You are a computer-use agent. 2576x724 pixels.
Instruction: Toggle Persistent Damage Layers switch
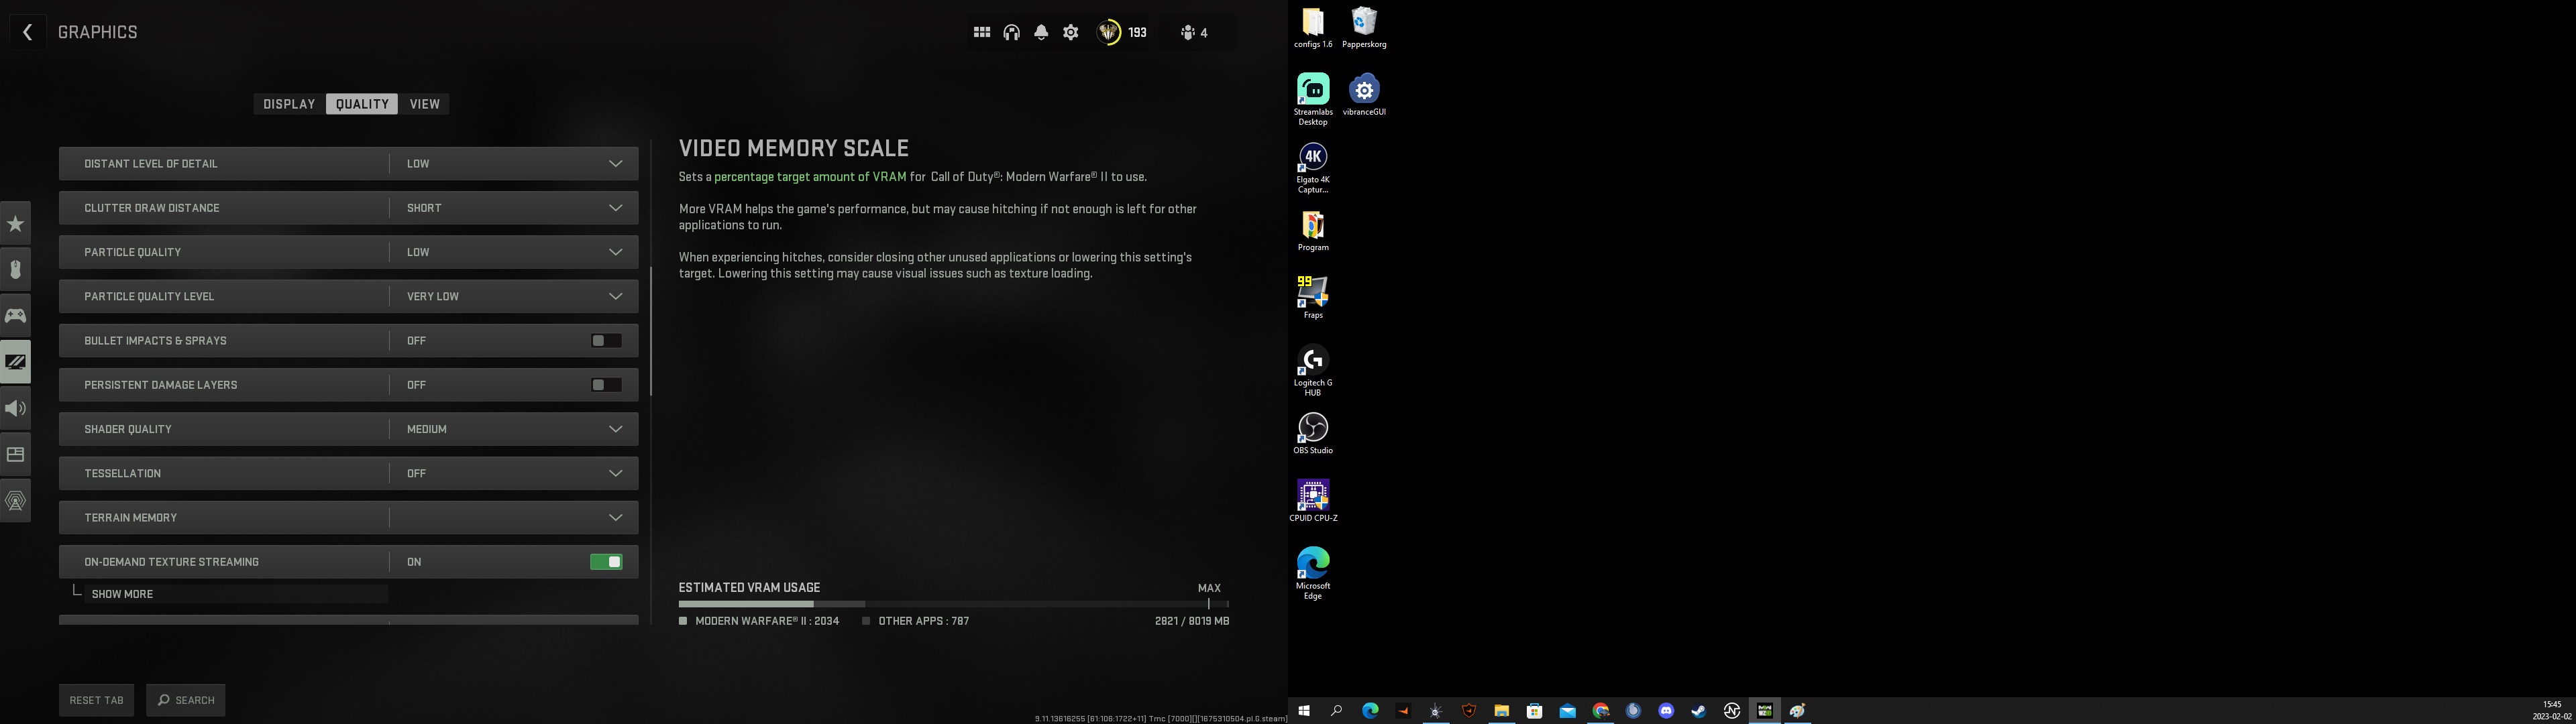[x=606, y=385]
